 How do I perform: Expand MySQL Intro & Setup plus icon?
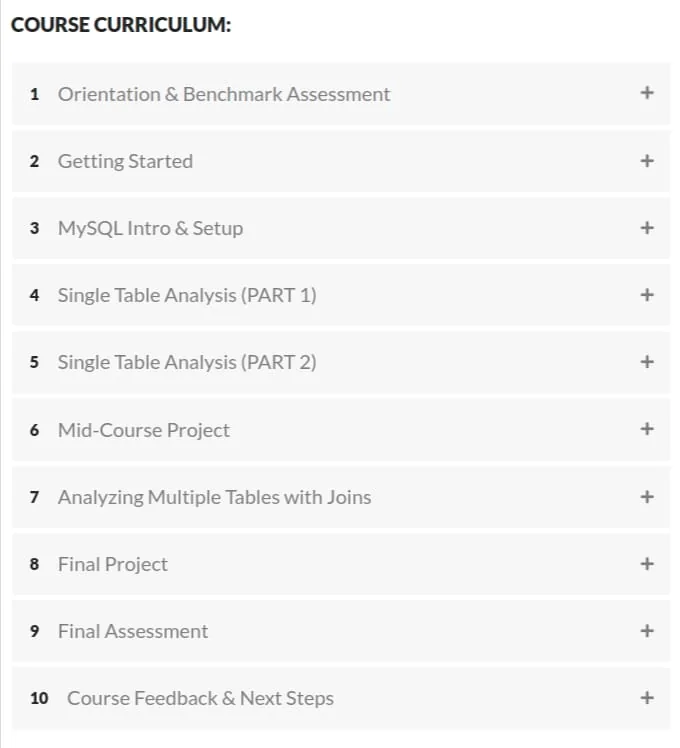(x=647, y=228)
